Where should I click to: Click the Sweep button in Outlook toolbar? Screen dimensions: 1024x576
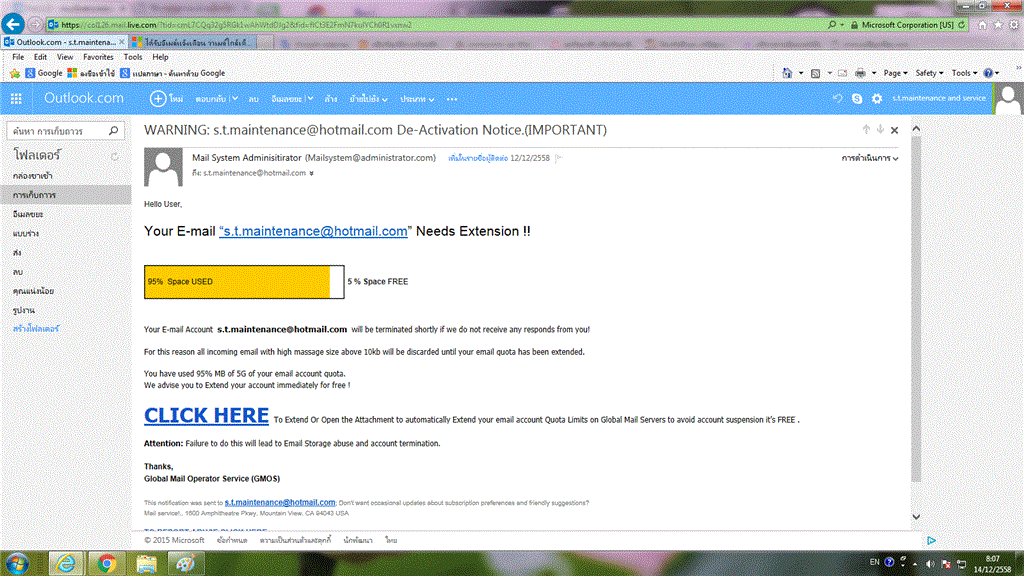point(330,99)
